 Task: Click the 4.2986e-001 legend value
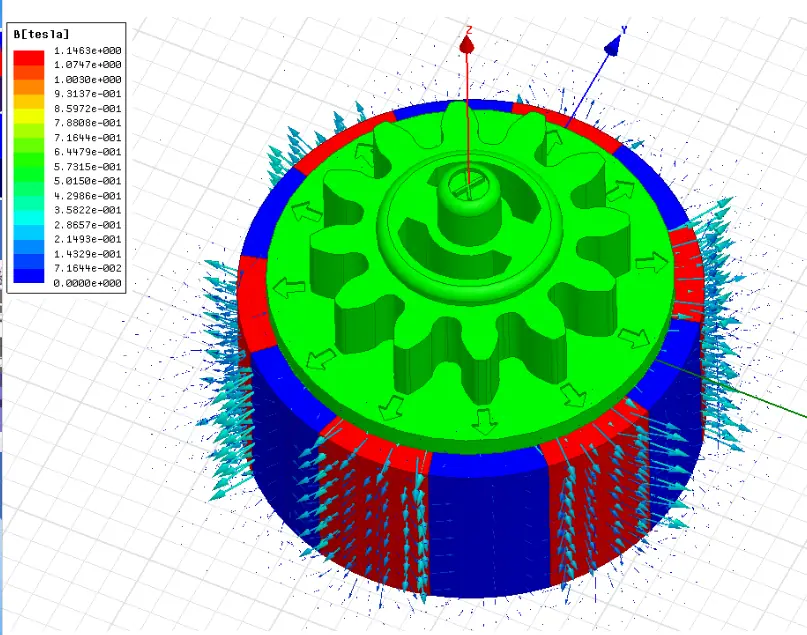click(x=87, y=196)
